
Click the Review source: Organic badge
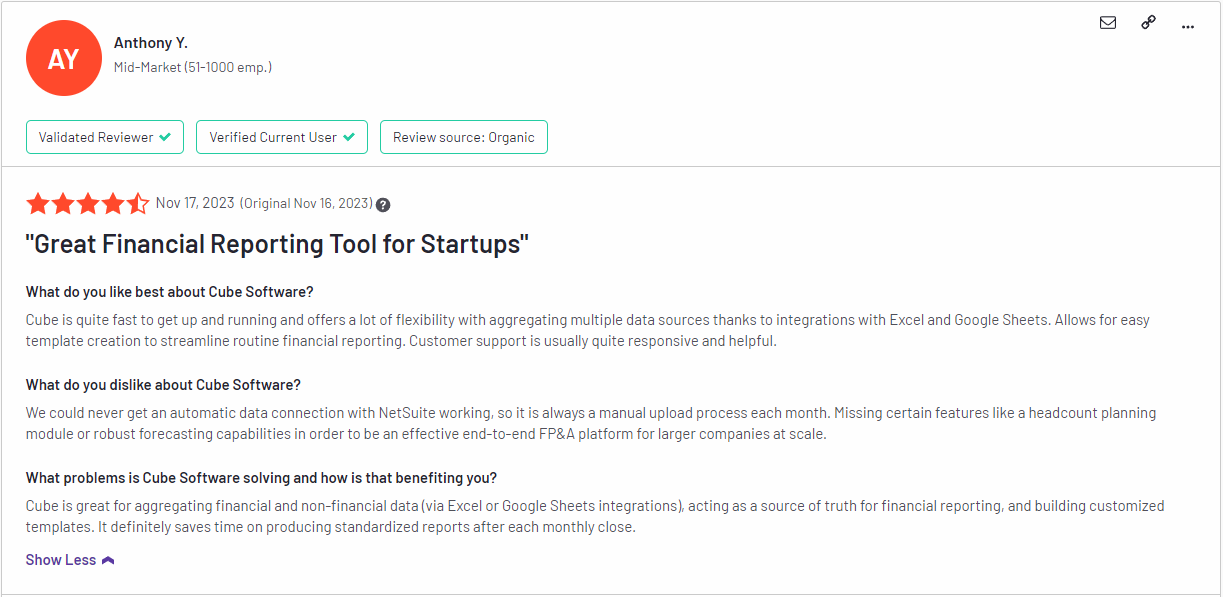pos(464,137)
